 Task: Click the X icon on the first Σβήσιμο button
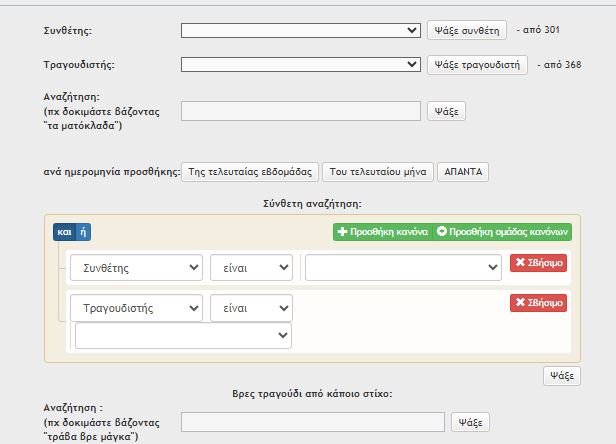[520, 262]
